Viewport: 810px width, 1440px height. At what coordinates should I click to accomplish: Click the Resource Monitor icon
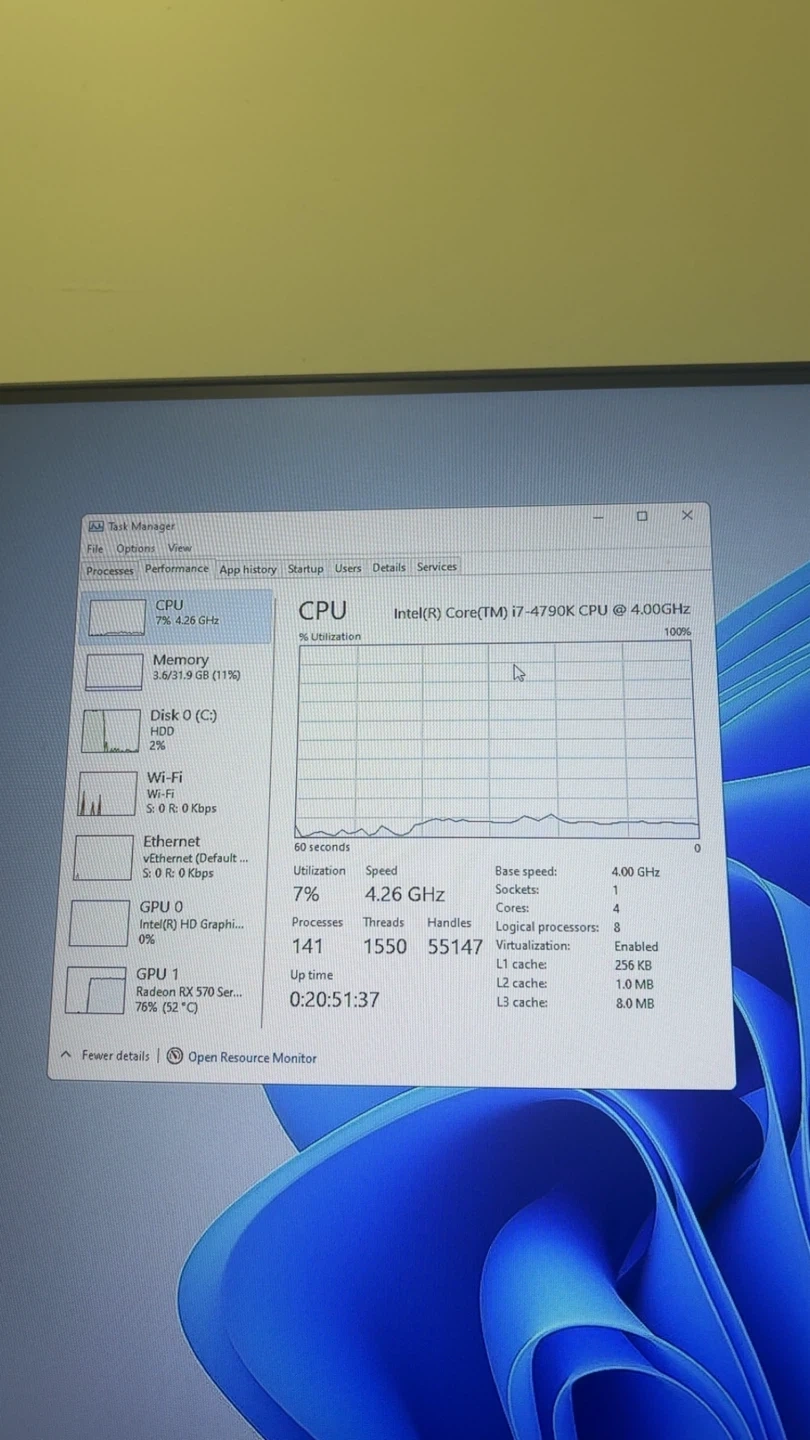pyautogui.click(x=175, y=1056)
